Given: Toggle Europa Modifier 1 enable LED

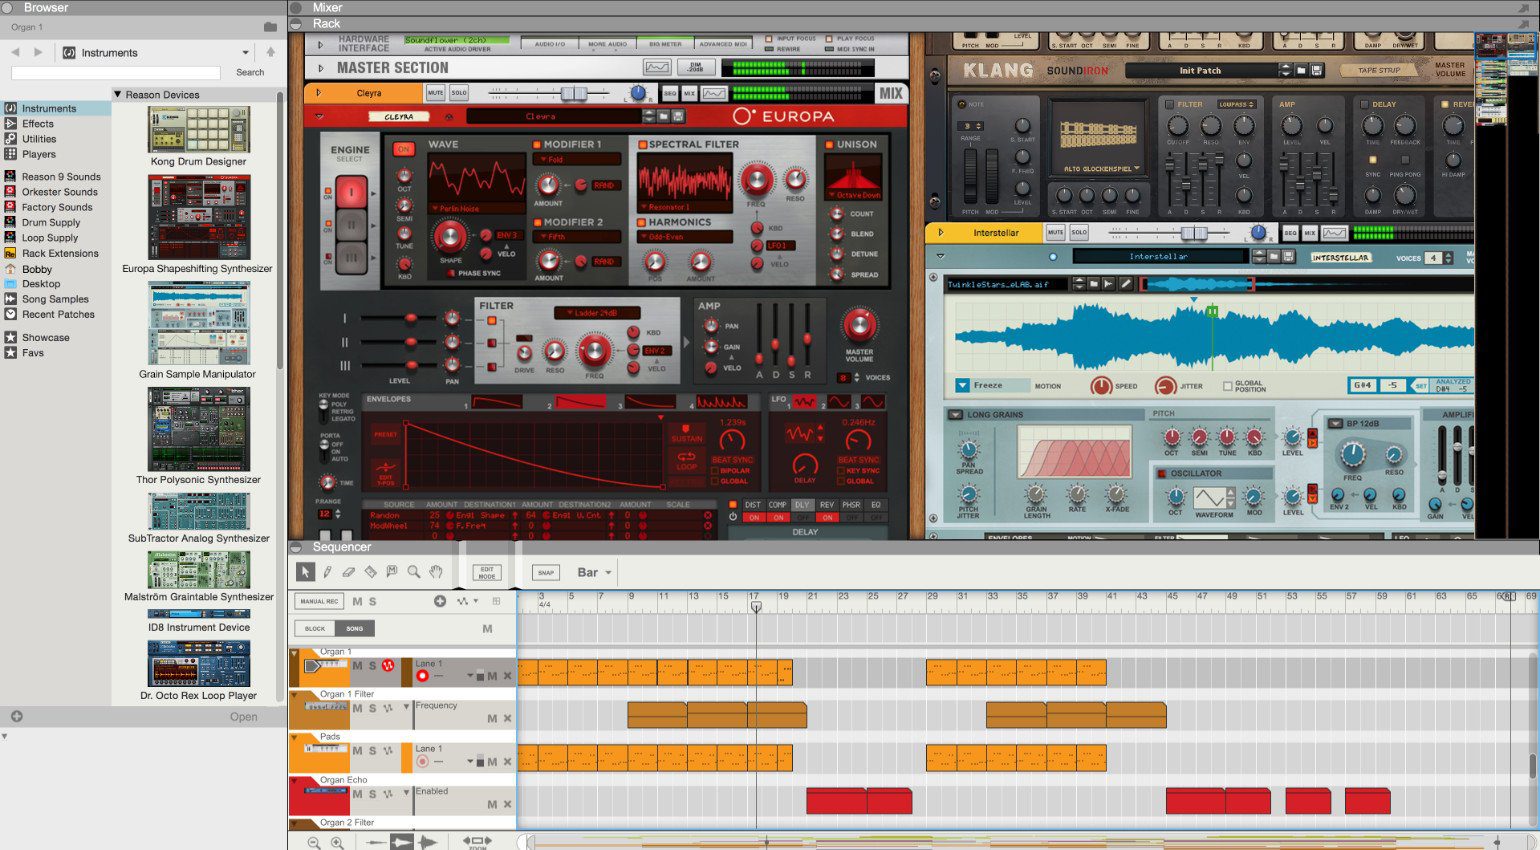Looking at the screenshot, I should pyautogui.click(x=537, y=145).
